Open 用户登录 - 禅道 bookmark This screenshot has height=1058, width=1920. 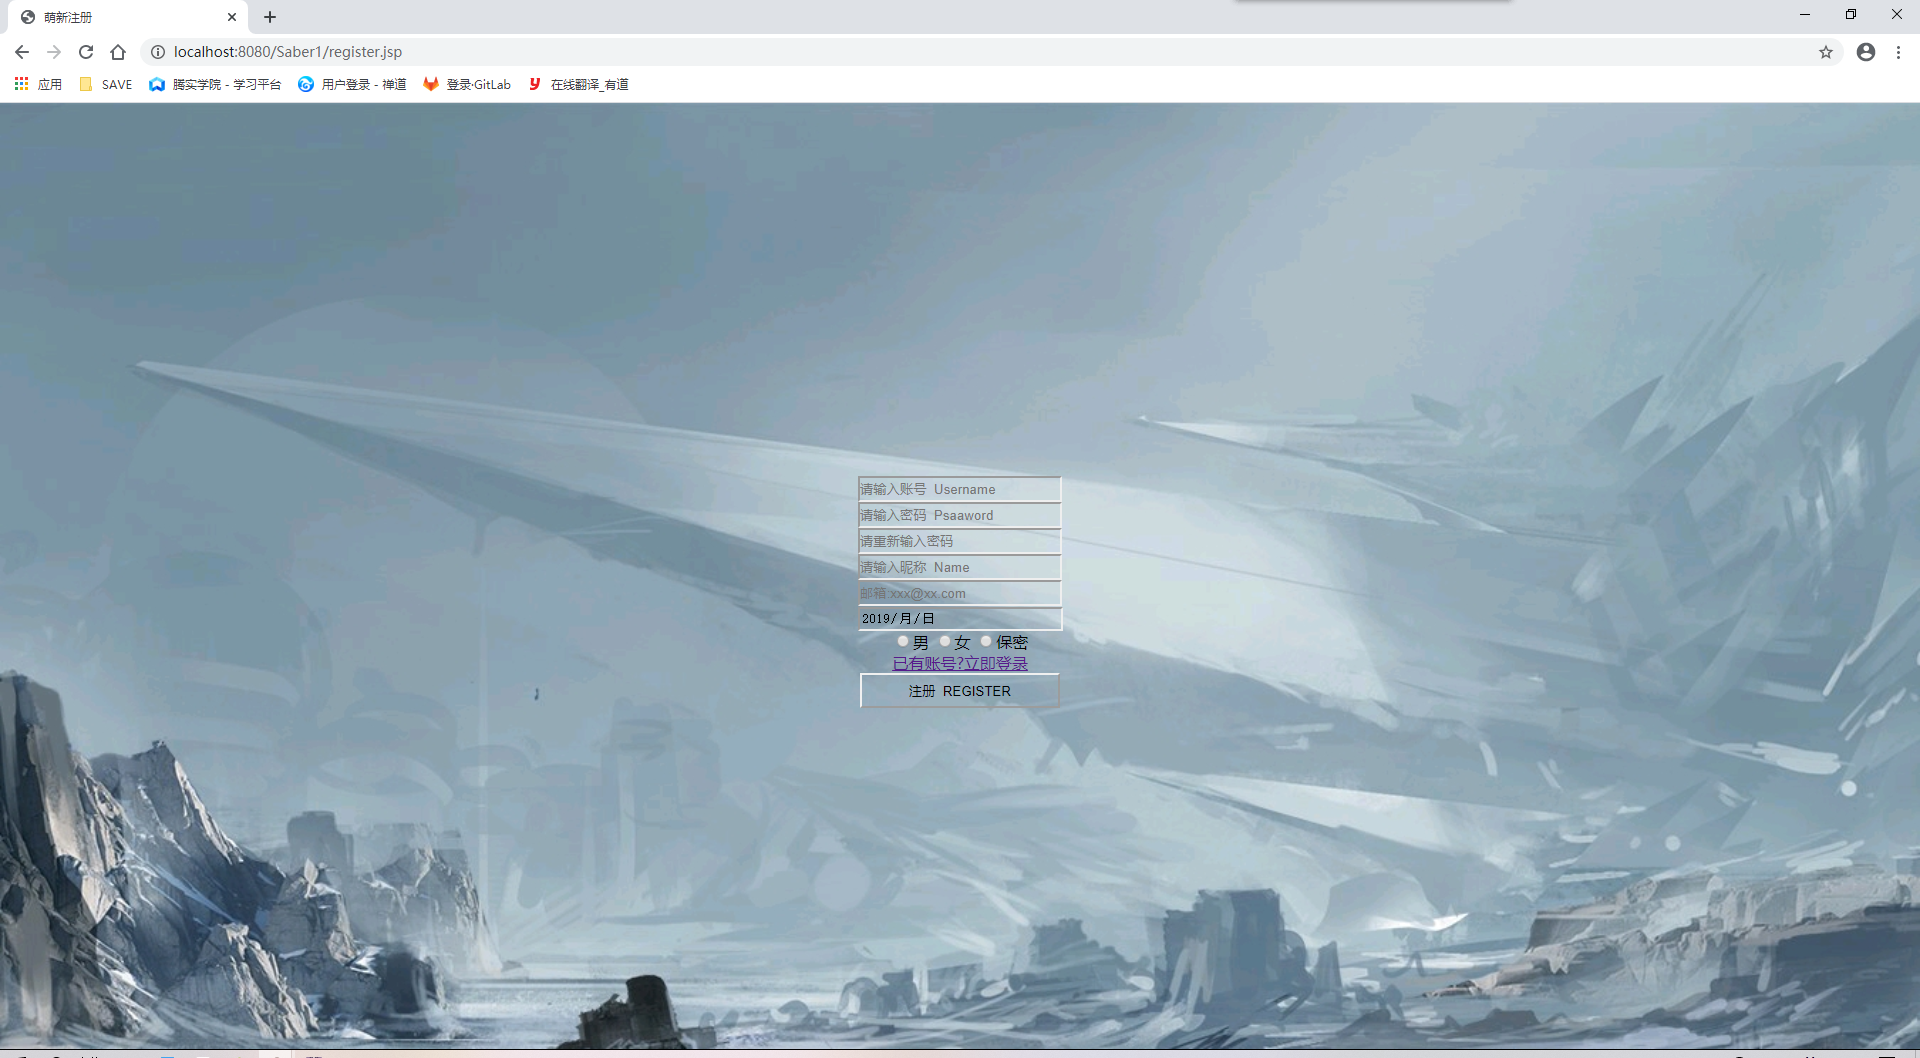pyautogui.click(x=352, y=85)
